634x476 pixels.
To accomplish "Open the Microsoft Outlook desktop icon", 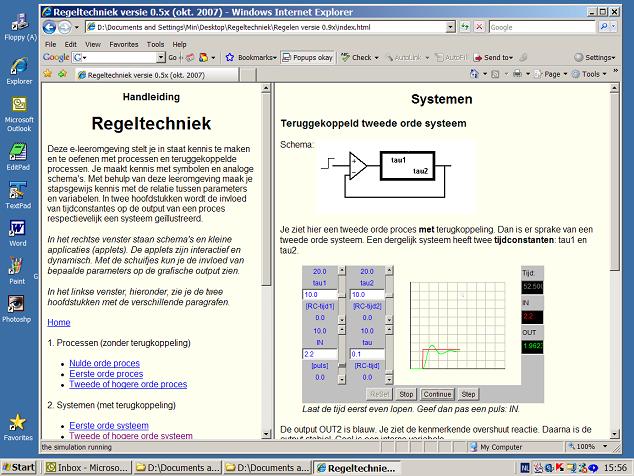I will (x=19, y=114).
